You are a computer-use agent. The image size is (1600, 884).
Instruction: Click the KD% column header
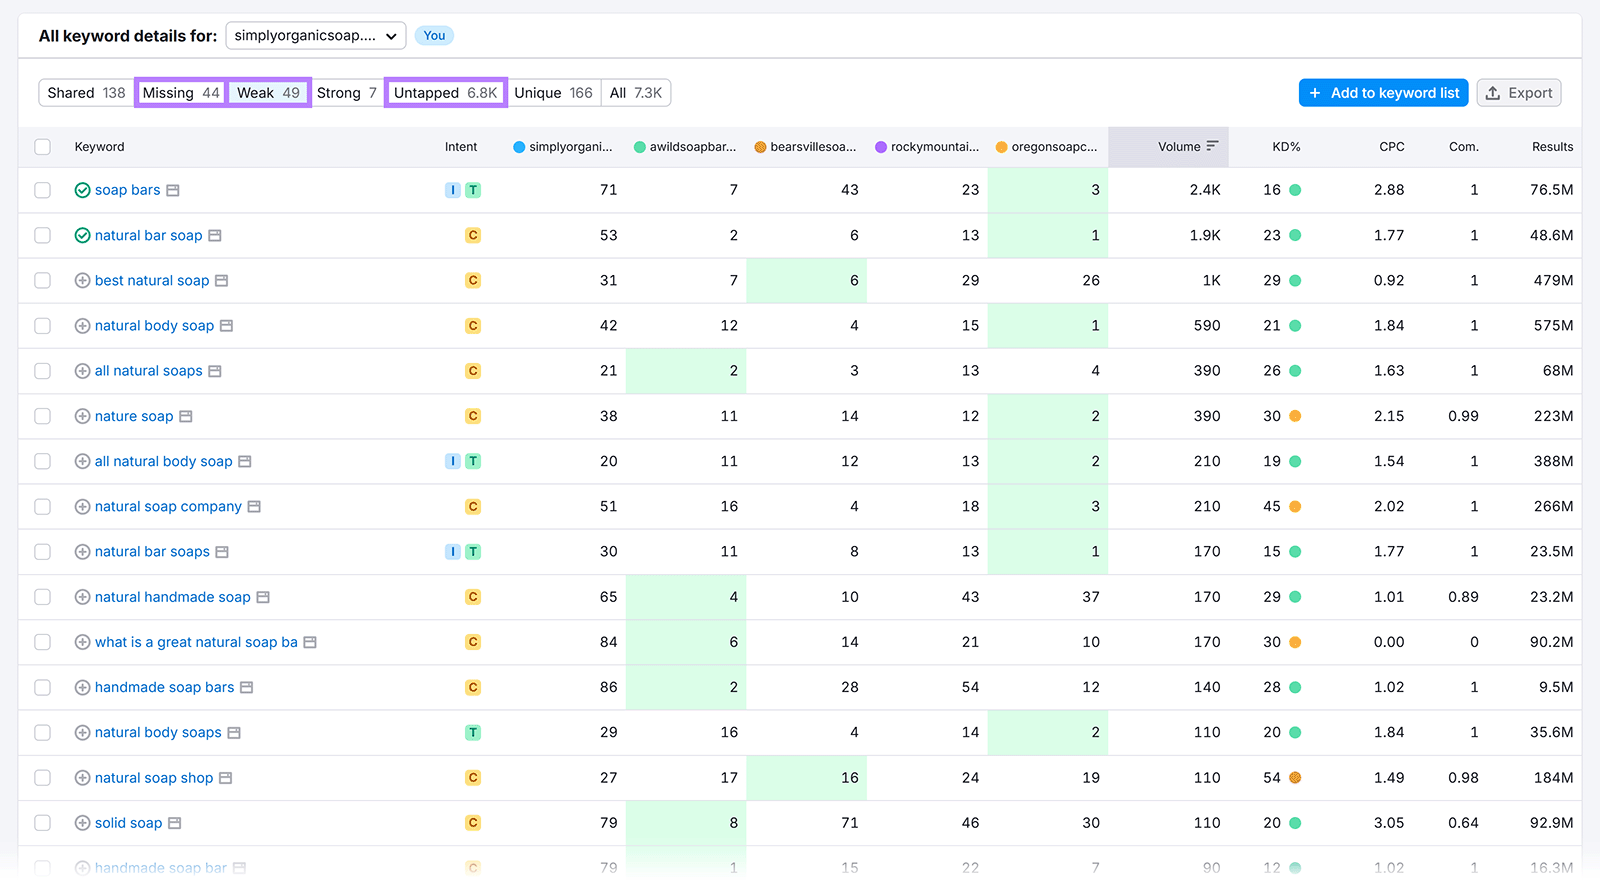point(1285,147)
